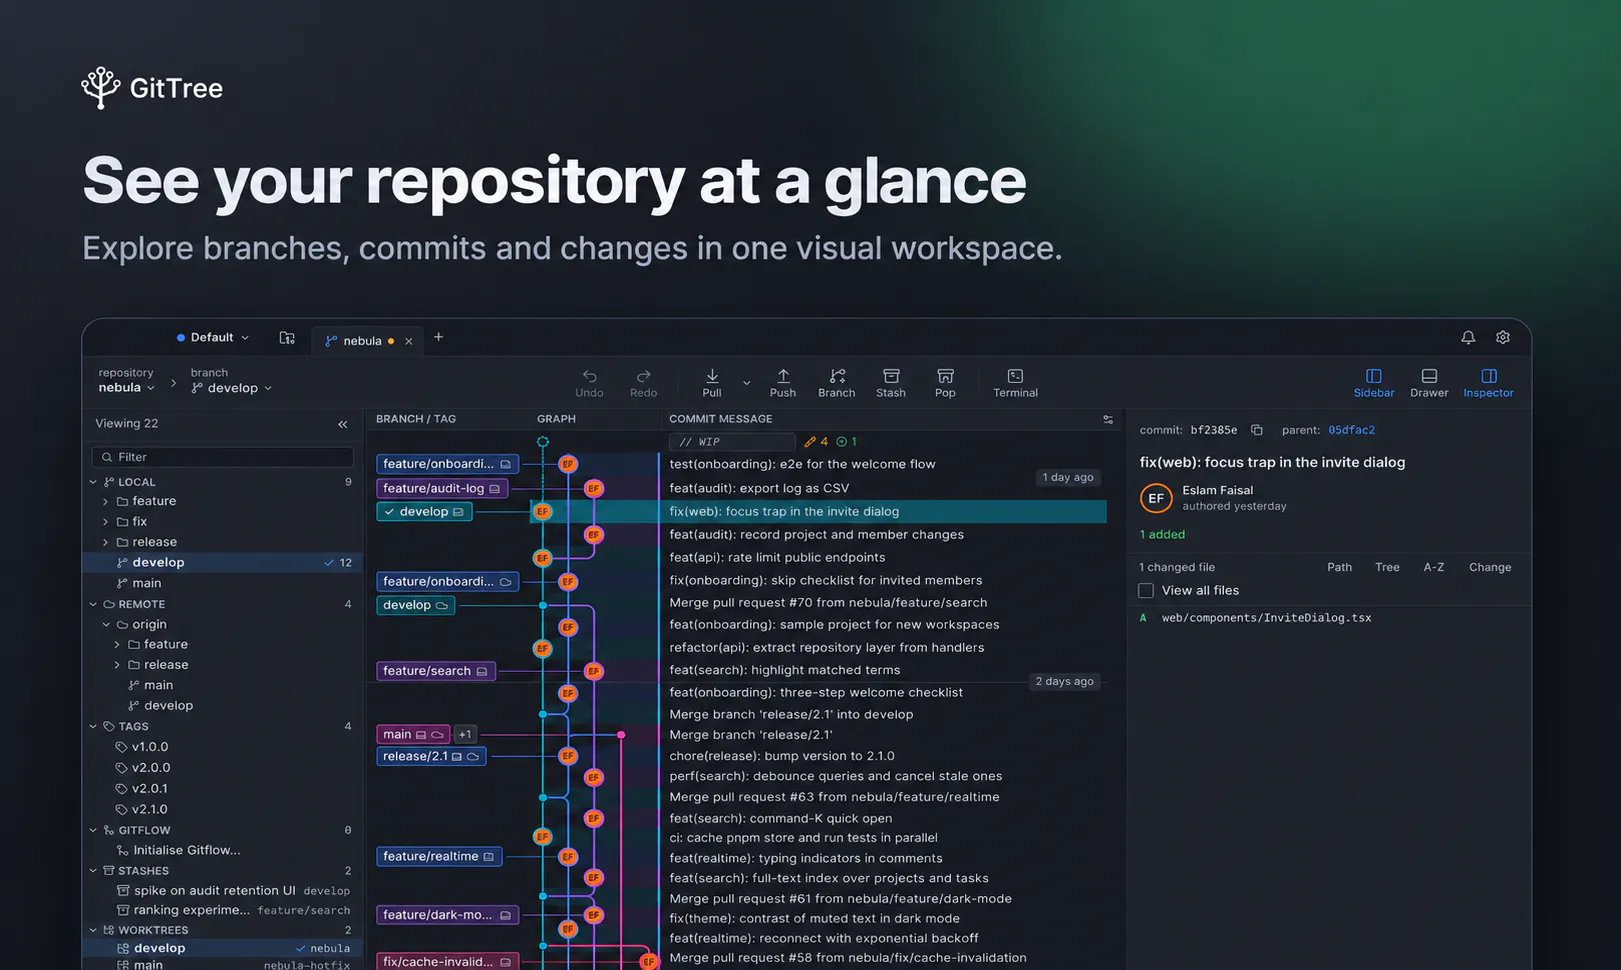Open the nebula repository dropdown

[x=126, y=388]
